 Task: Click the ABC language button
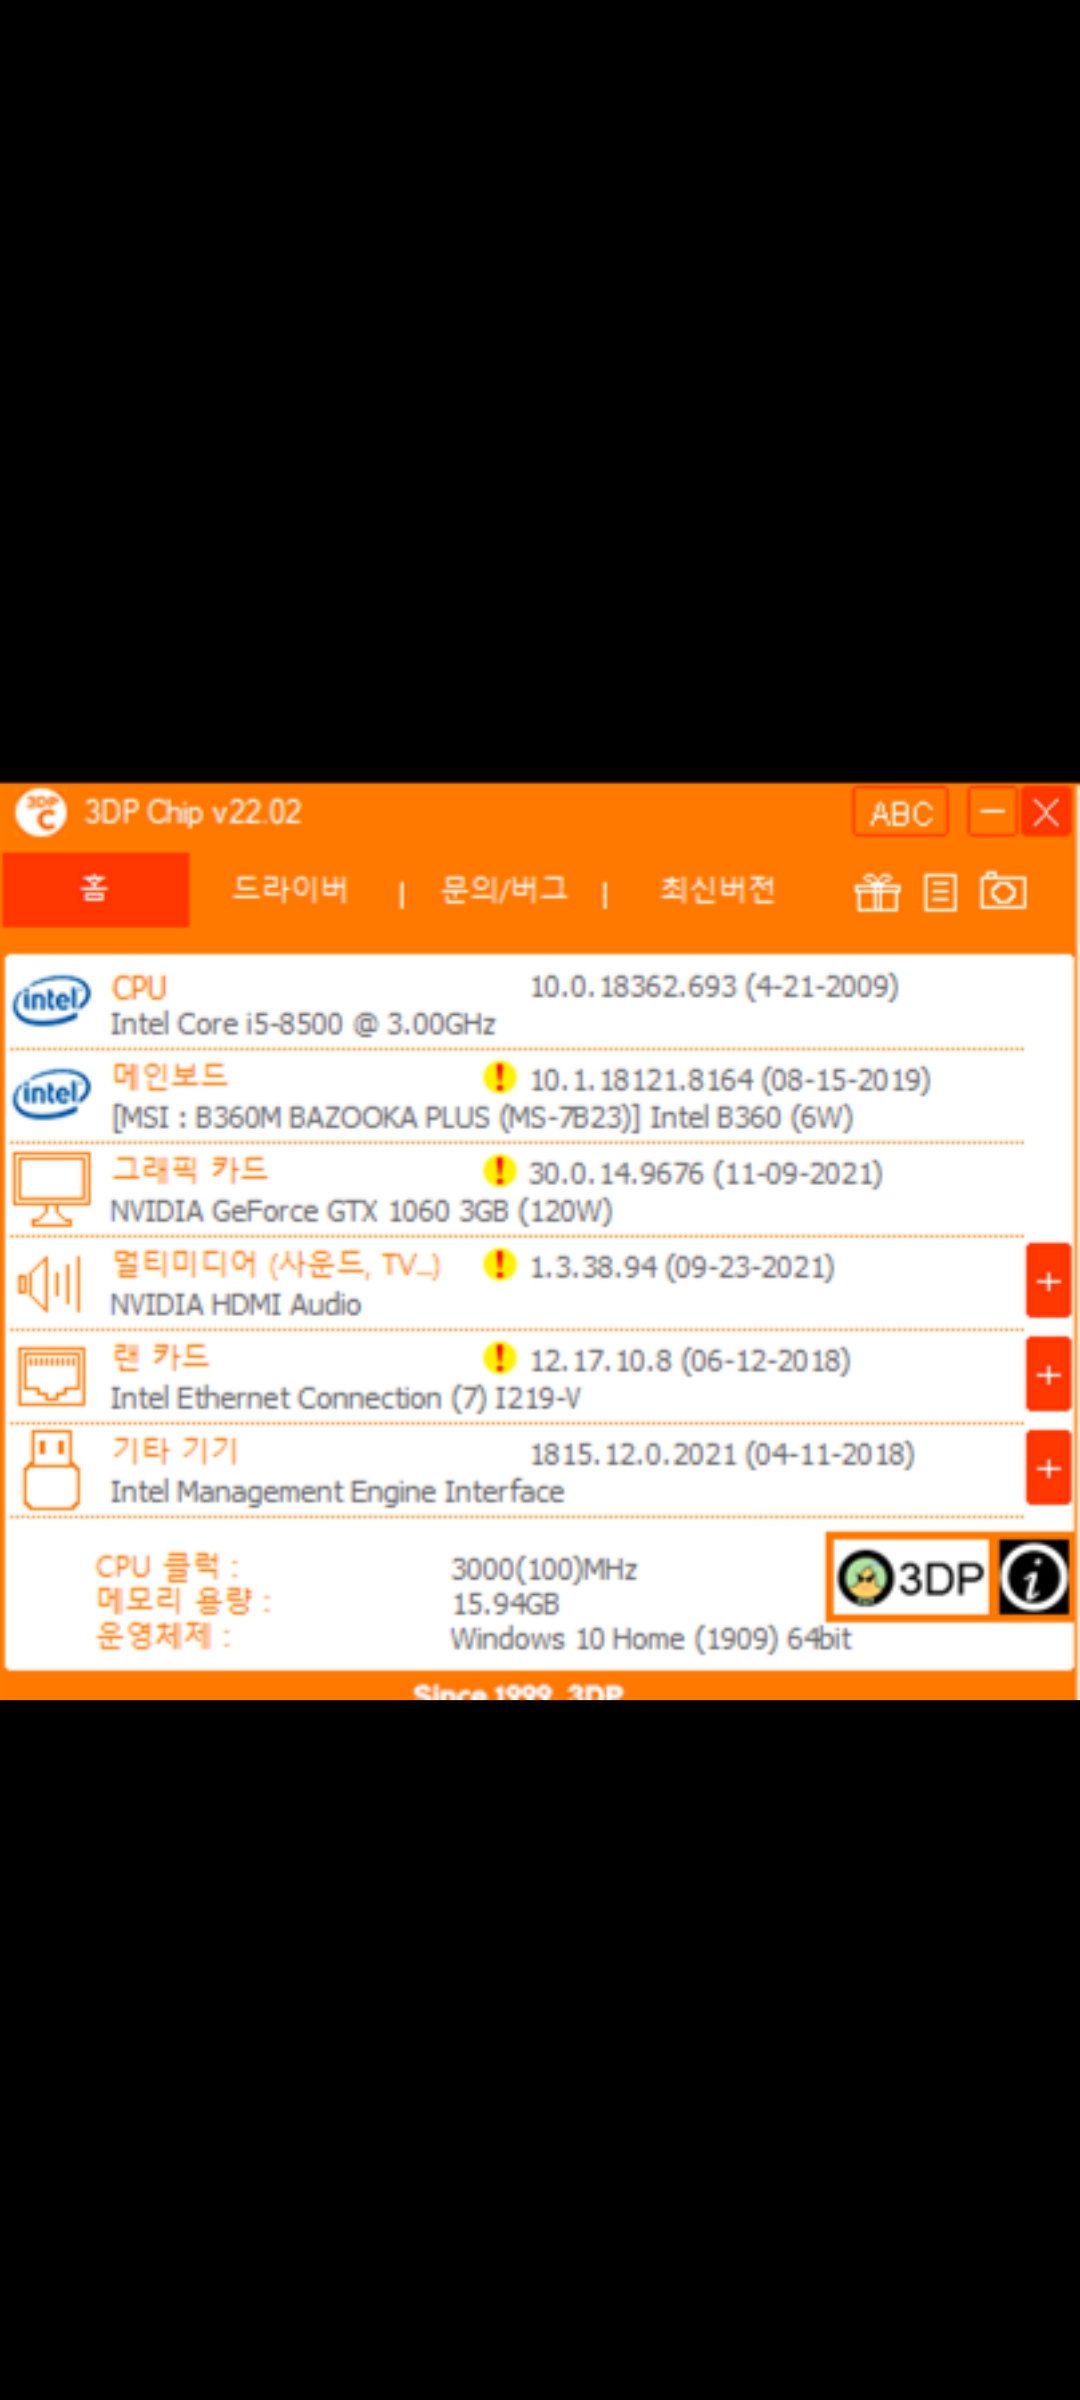click(x=901, y=813)
